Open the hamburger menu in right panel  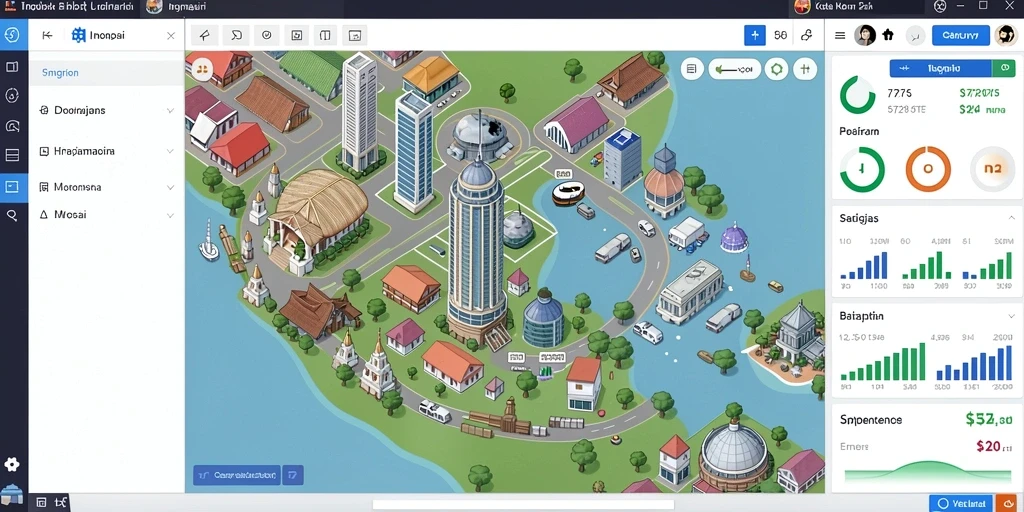tap(840, 35)
